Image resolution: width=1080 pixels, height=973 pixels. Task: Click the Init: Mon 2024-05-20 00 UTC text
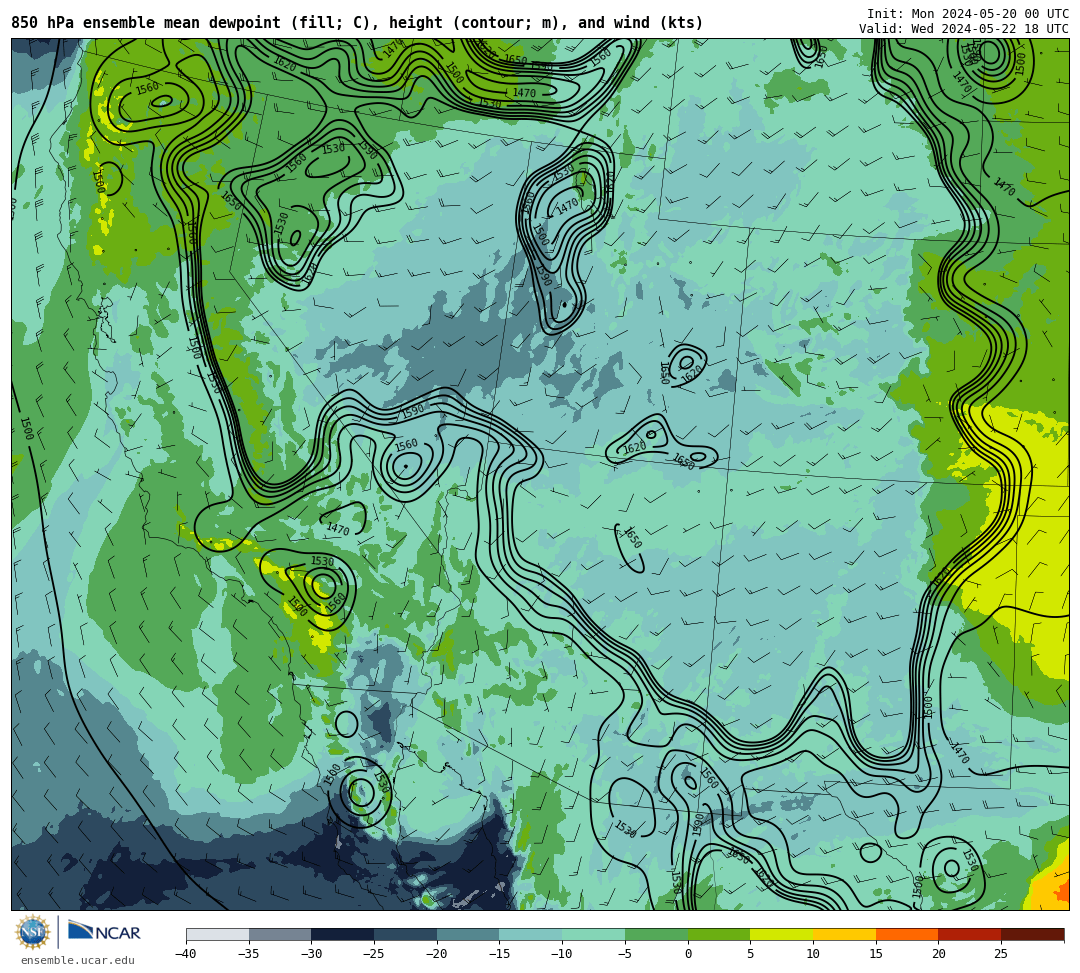[x=968, y=14]
